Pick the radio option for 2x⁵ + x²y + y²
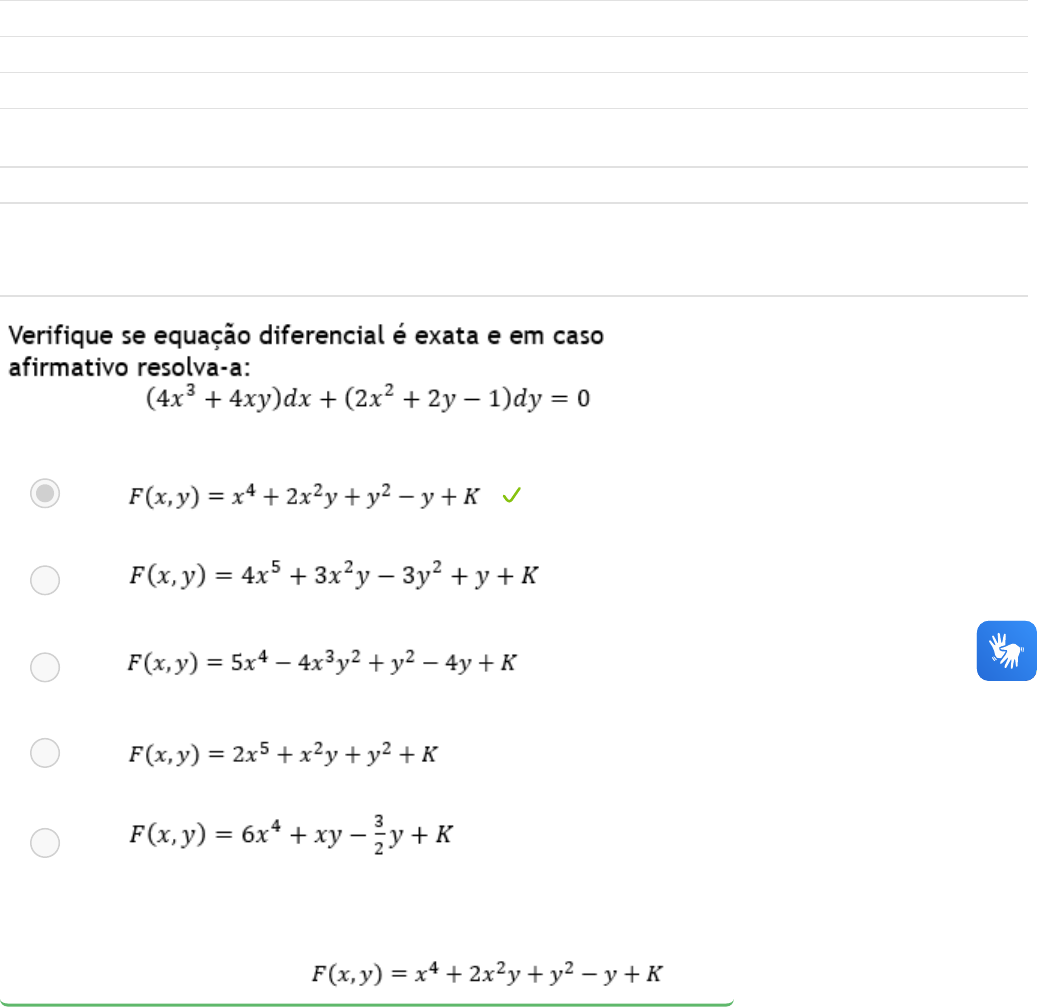The width and height of the screenshot is (1037, 1007). tap(45, 752)
